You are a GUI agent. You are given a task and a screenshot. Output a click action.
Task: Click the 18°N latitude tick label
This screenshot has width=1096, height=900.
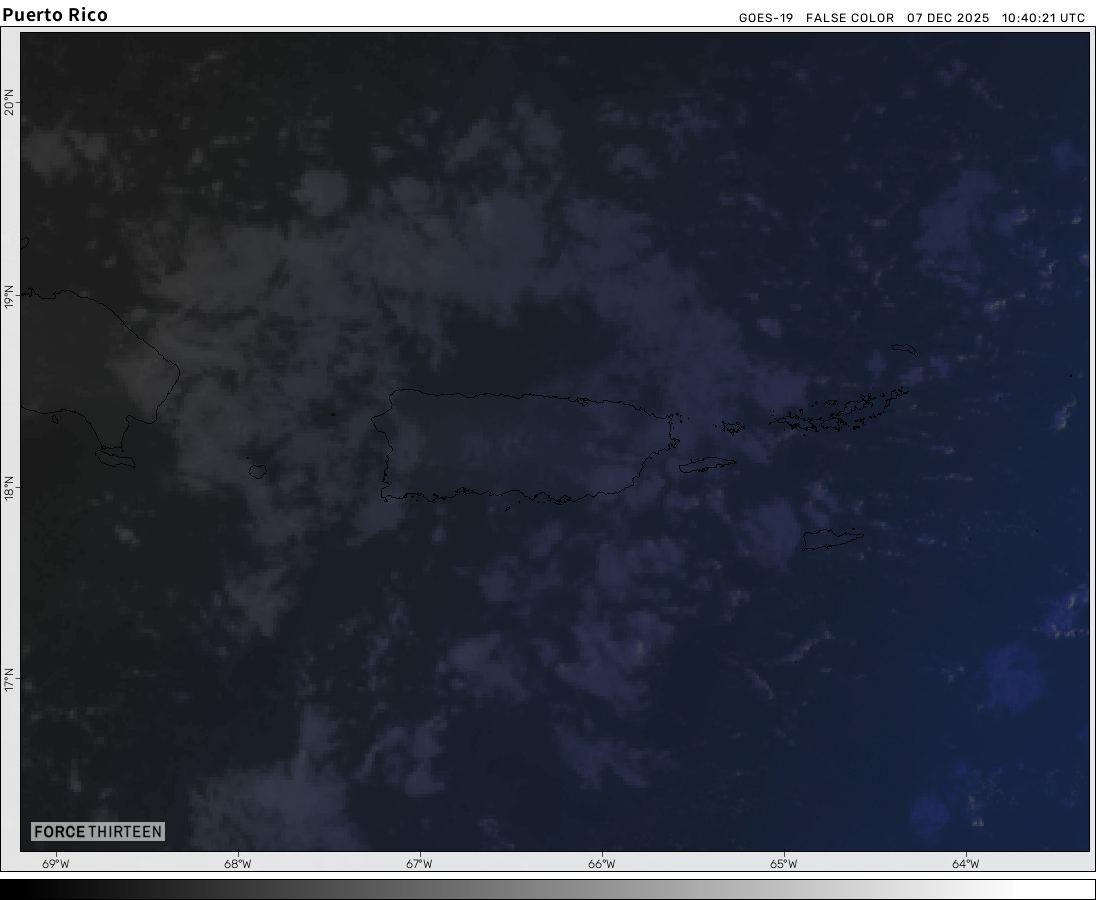[x=10, y=489]
